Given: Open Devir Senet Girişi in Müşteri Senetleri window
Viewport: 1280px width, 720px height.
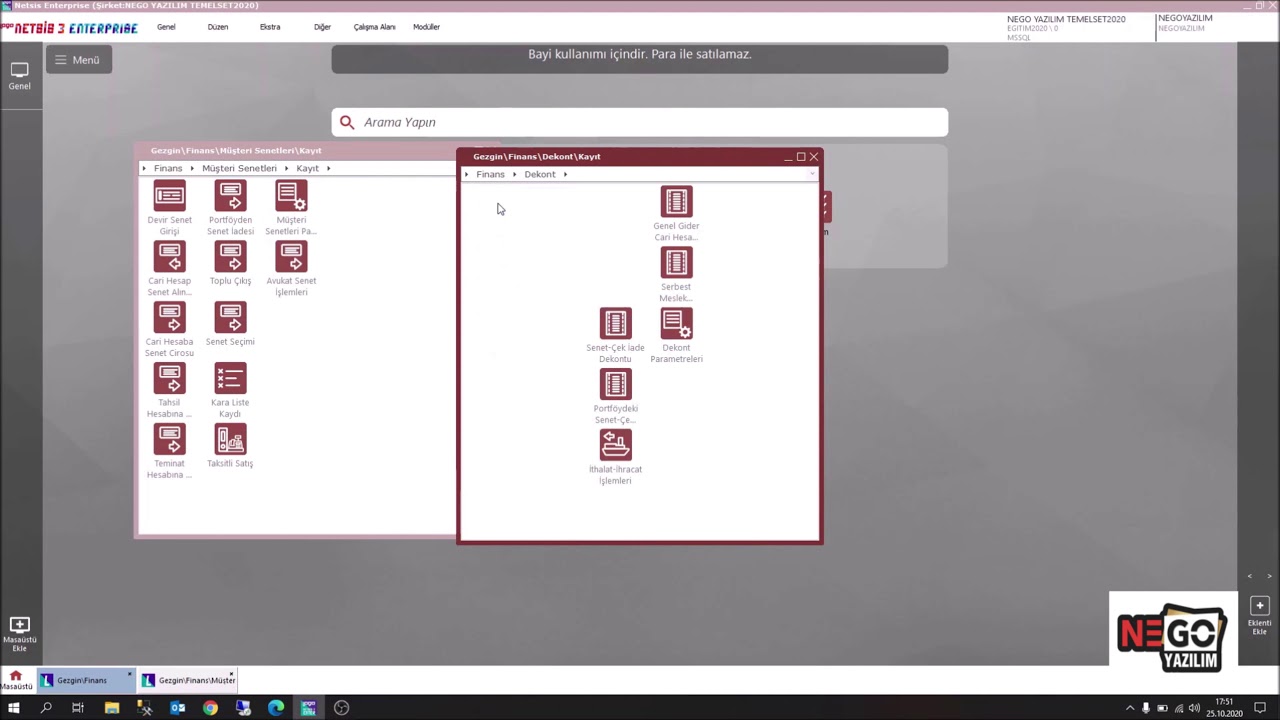Looking at the screenshot, I should coord(169,196).
